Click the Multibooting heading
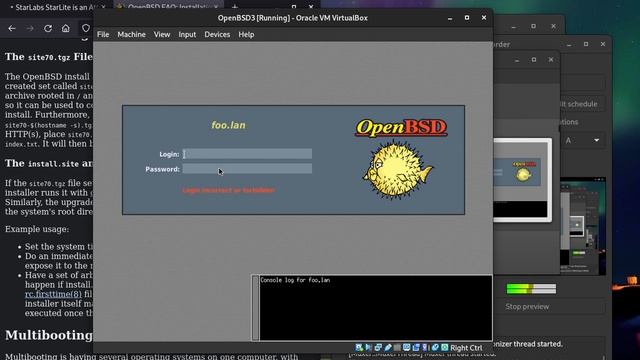640x360 pixels. [49, 335]
